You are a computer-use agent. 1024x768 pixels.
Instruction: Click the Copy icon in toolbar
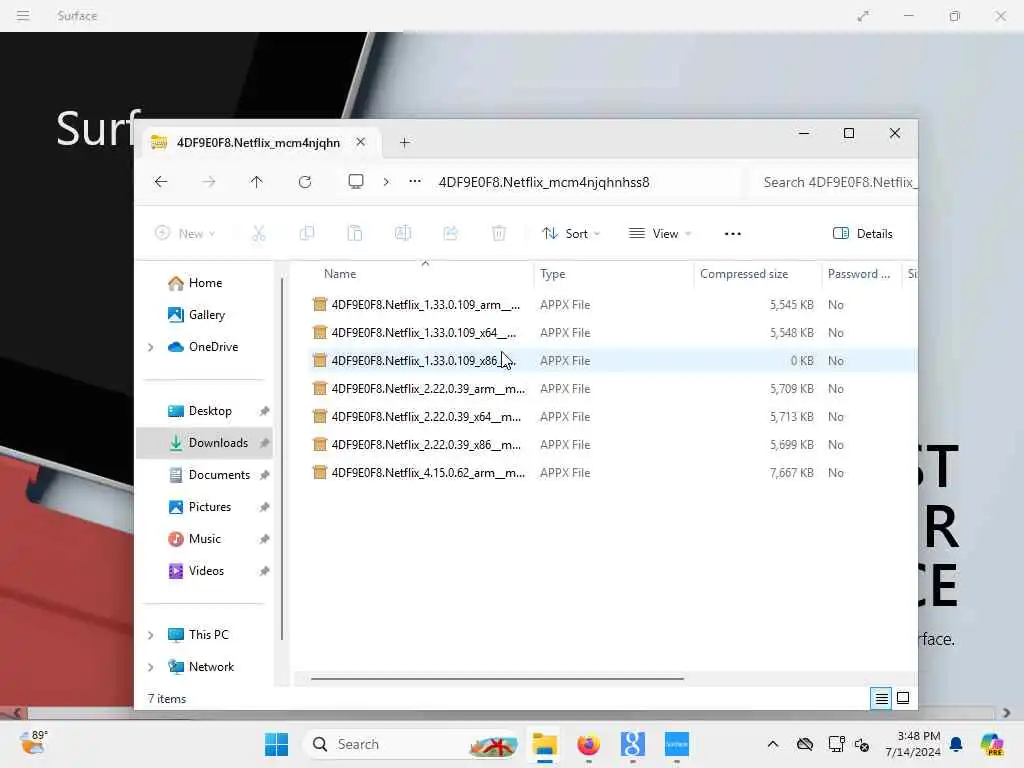coord(307,233)
